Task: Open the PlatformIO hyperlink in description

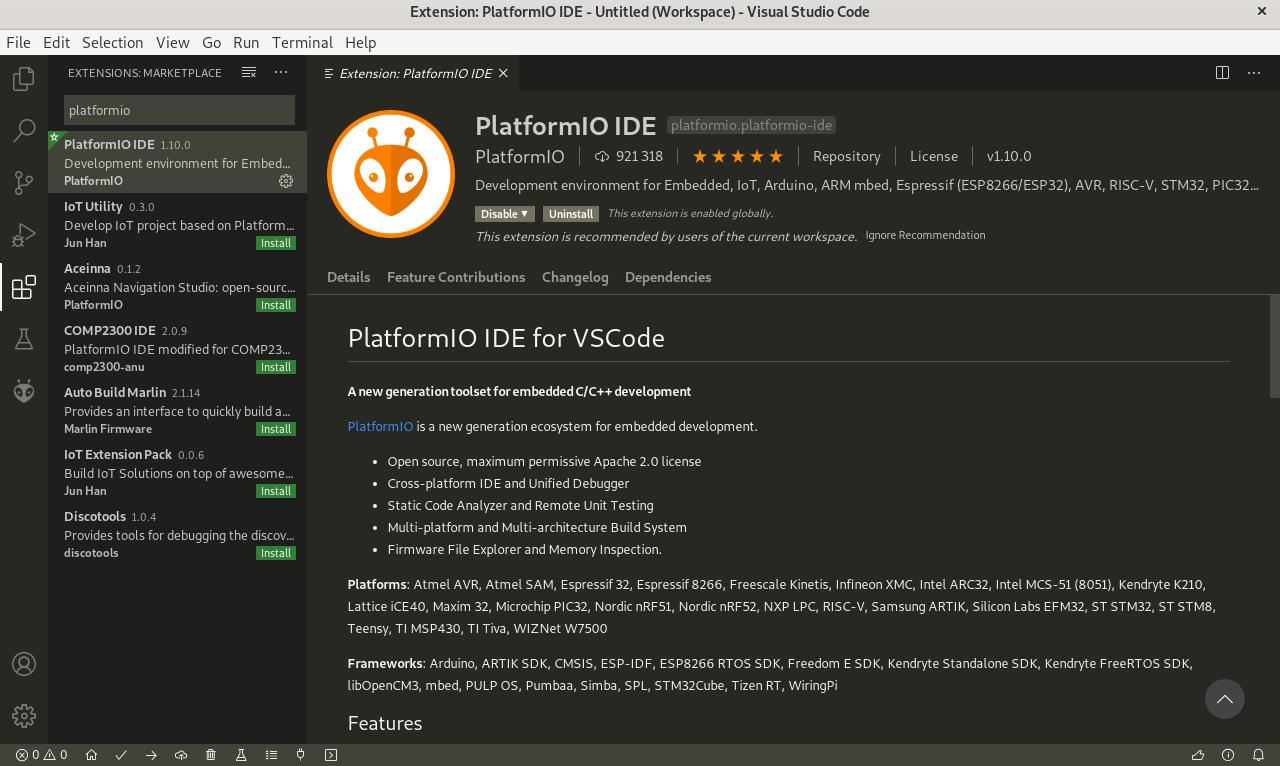Action: coord(380,426)
